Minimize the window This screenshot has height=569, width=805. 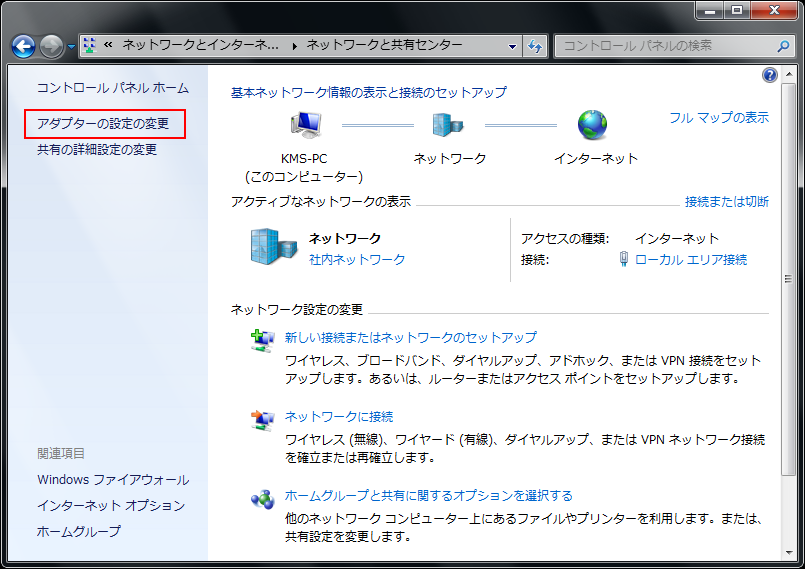click(x=710, y=10)
